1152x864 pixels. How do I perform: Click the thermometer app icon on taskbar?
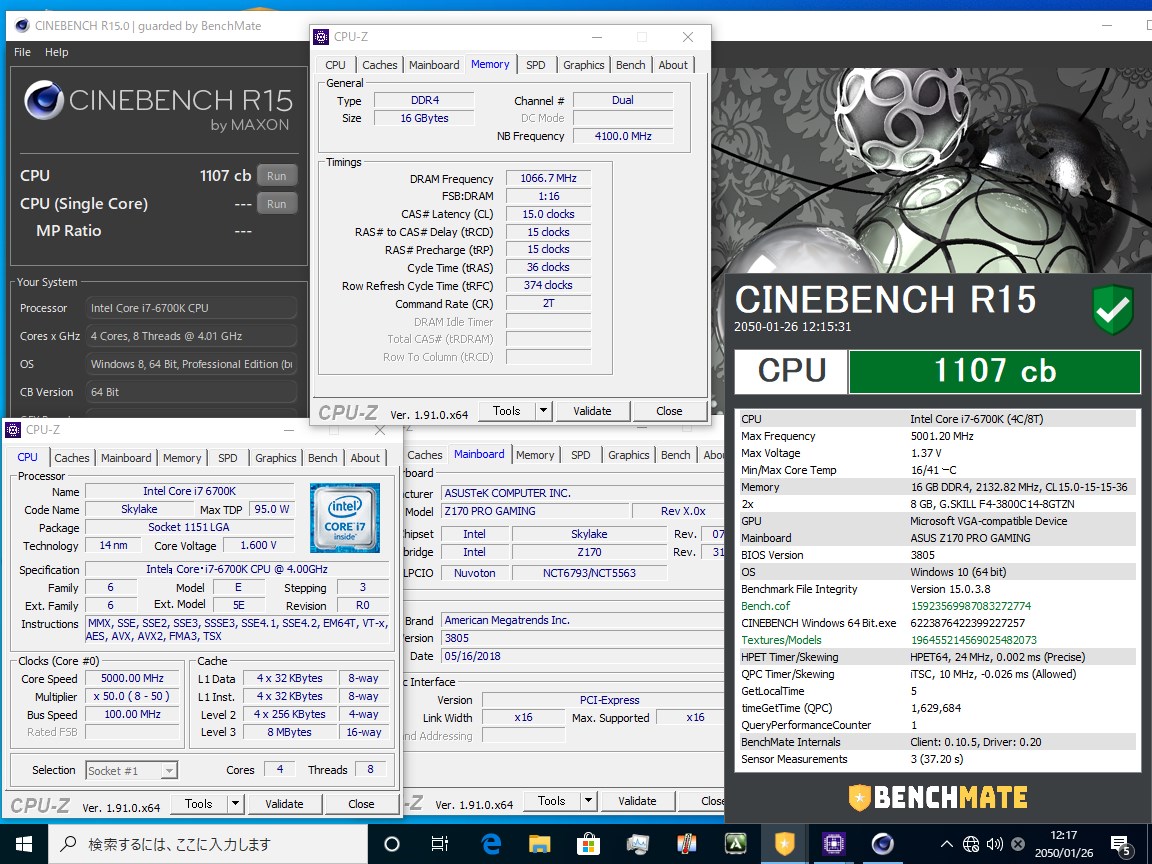686,844
